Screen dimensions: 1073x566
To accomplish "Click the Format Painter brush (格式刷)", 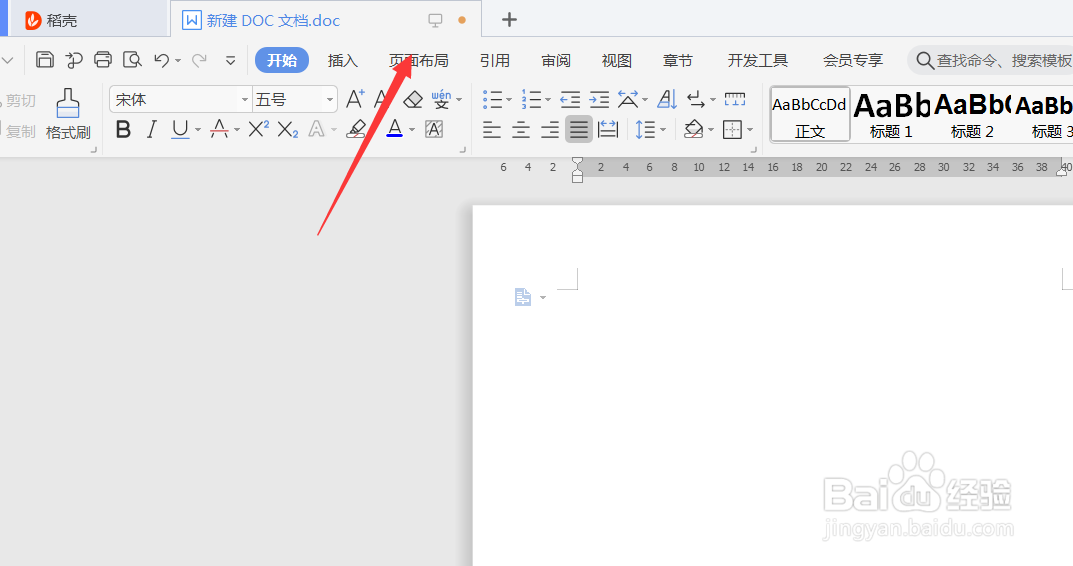I will (x=68, y=114).
